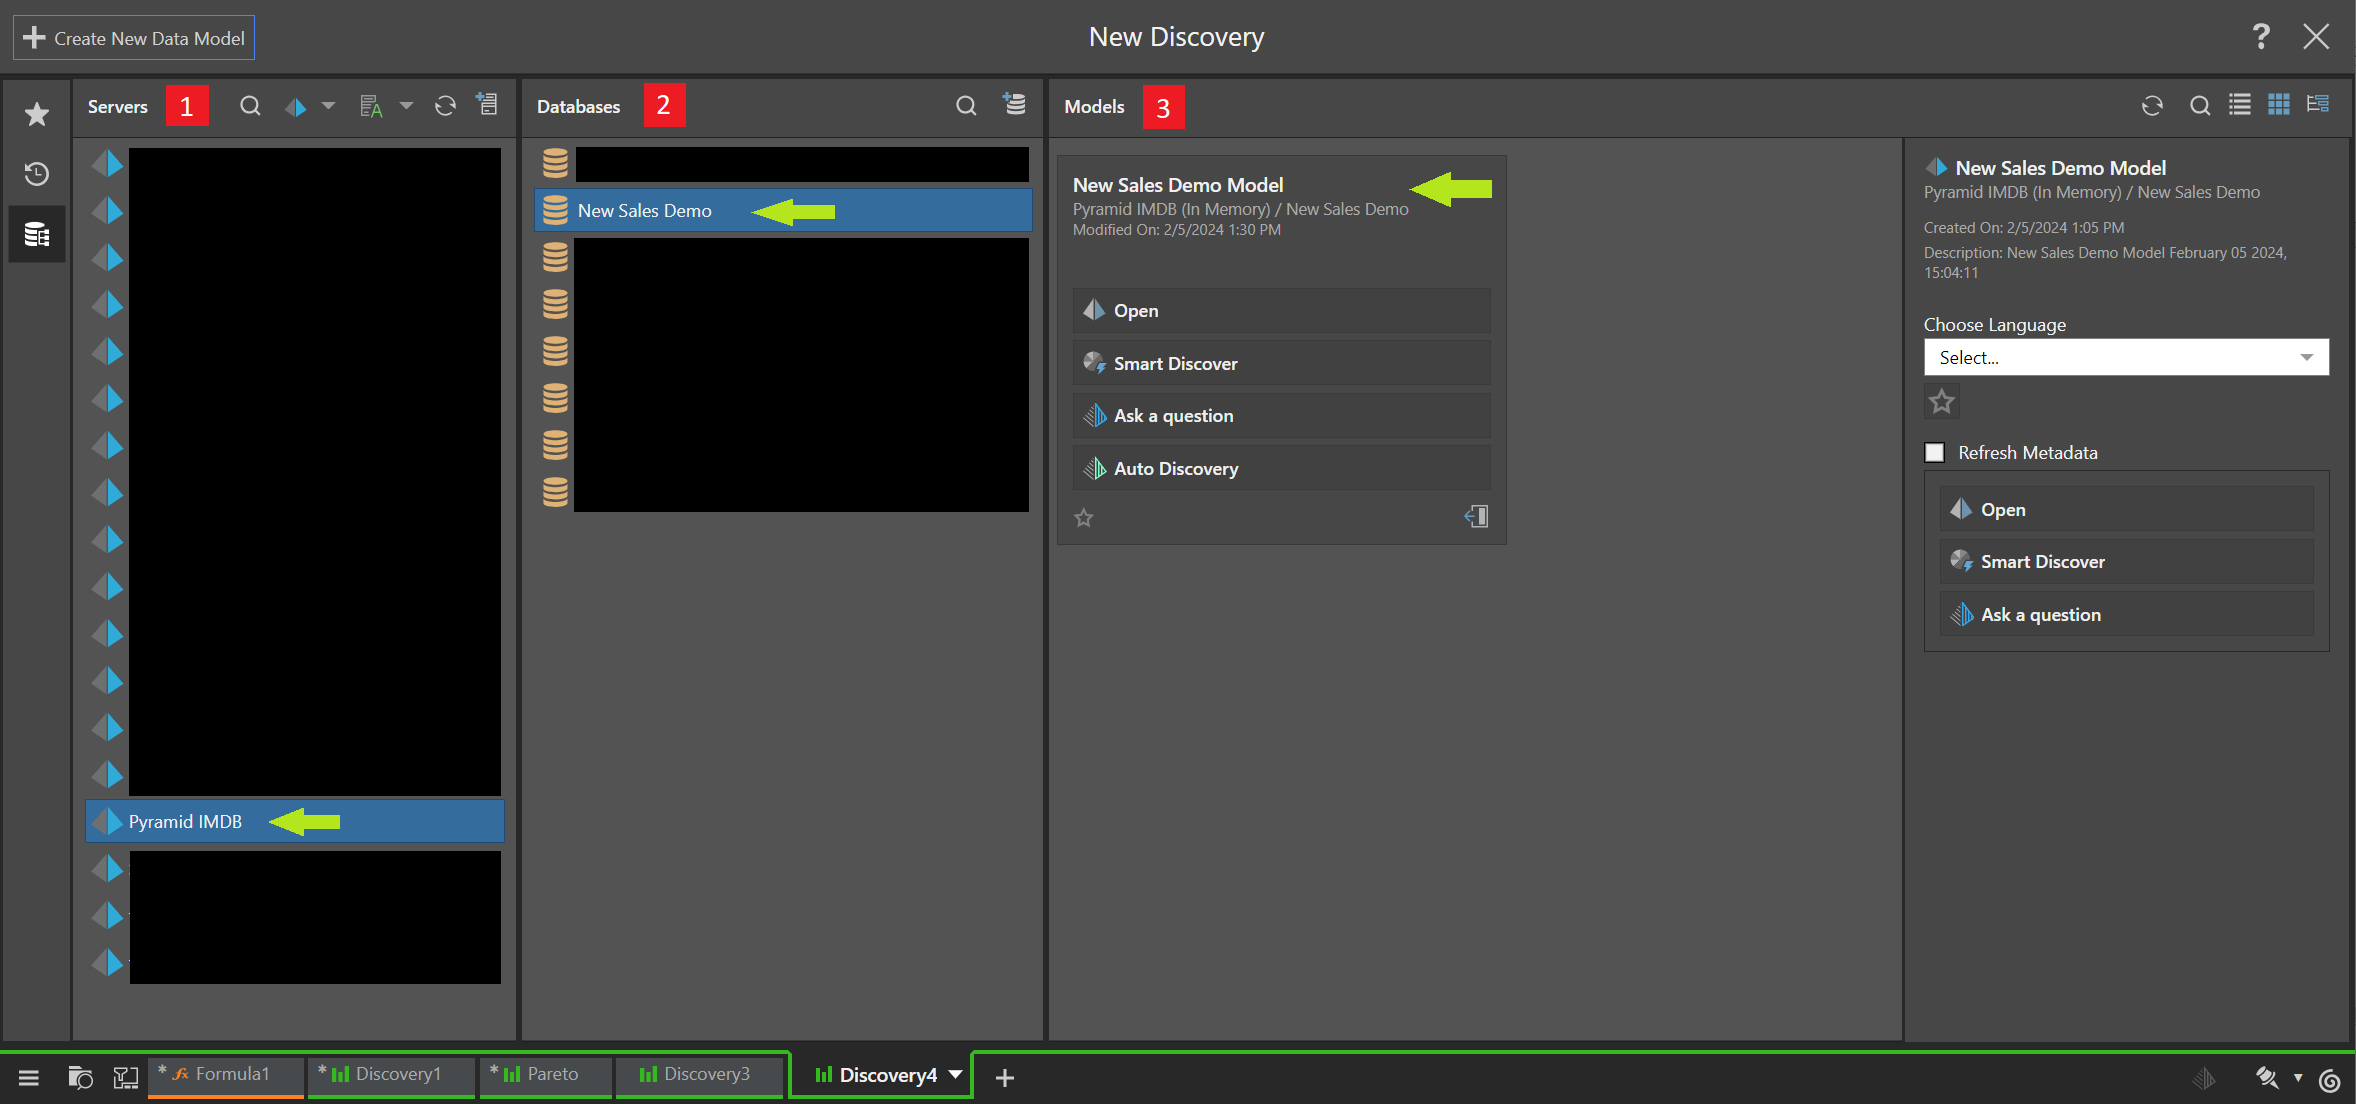Open the Choose Language dropdown
The width and height of the screenshot is (2356, 1104).
point(2126,358)
